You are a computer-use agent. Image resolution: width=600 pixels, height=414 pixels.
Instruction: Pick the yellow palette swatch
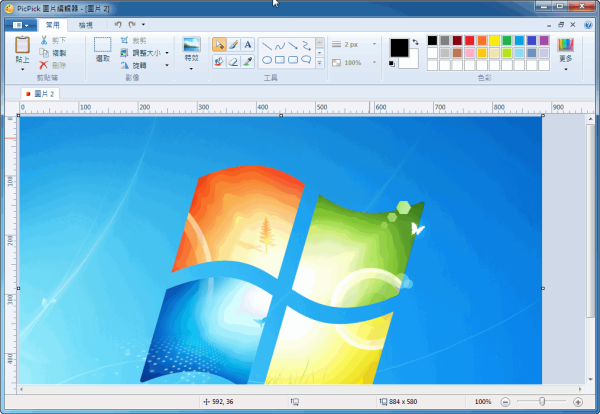(x=494, y=40)
